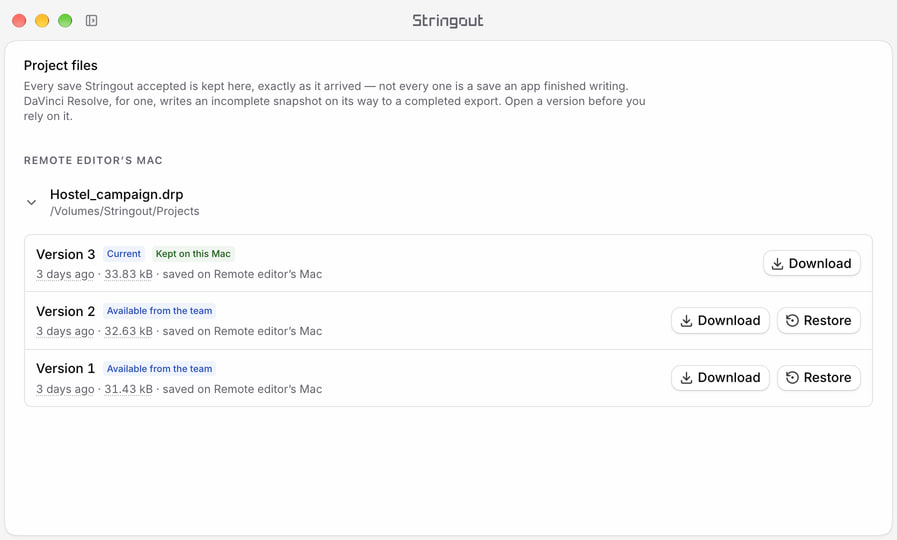Click the /Volumes/Stringout/Projects path
The height and width of the screenshot is (540, 897).
click(125, 211)
